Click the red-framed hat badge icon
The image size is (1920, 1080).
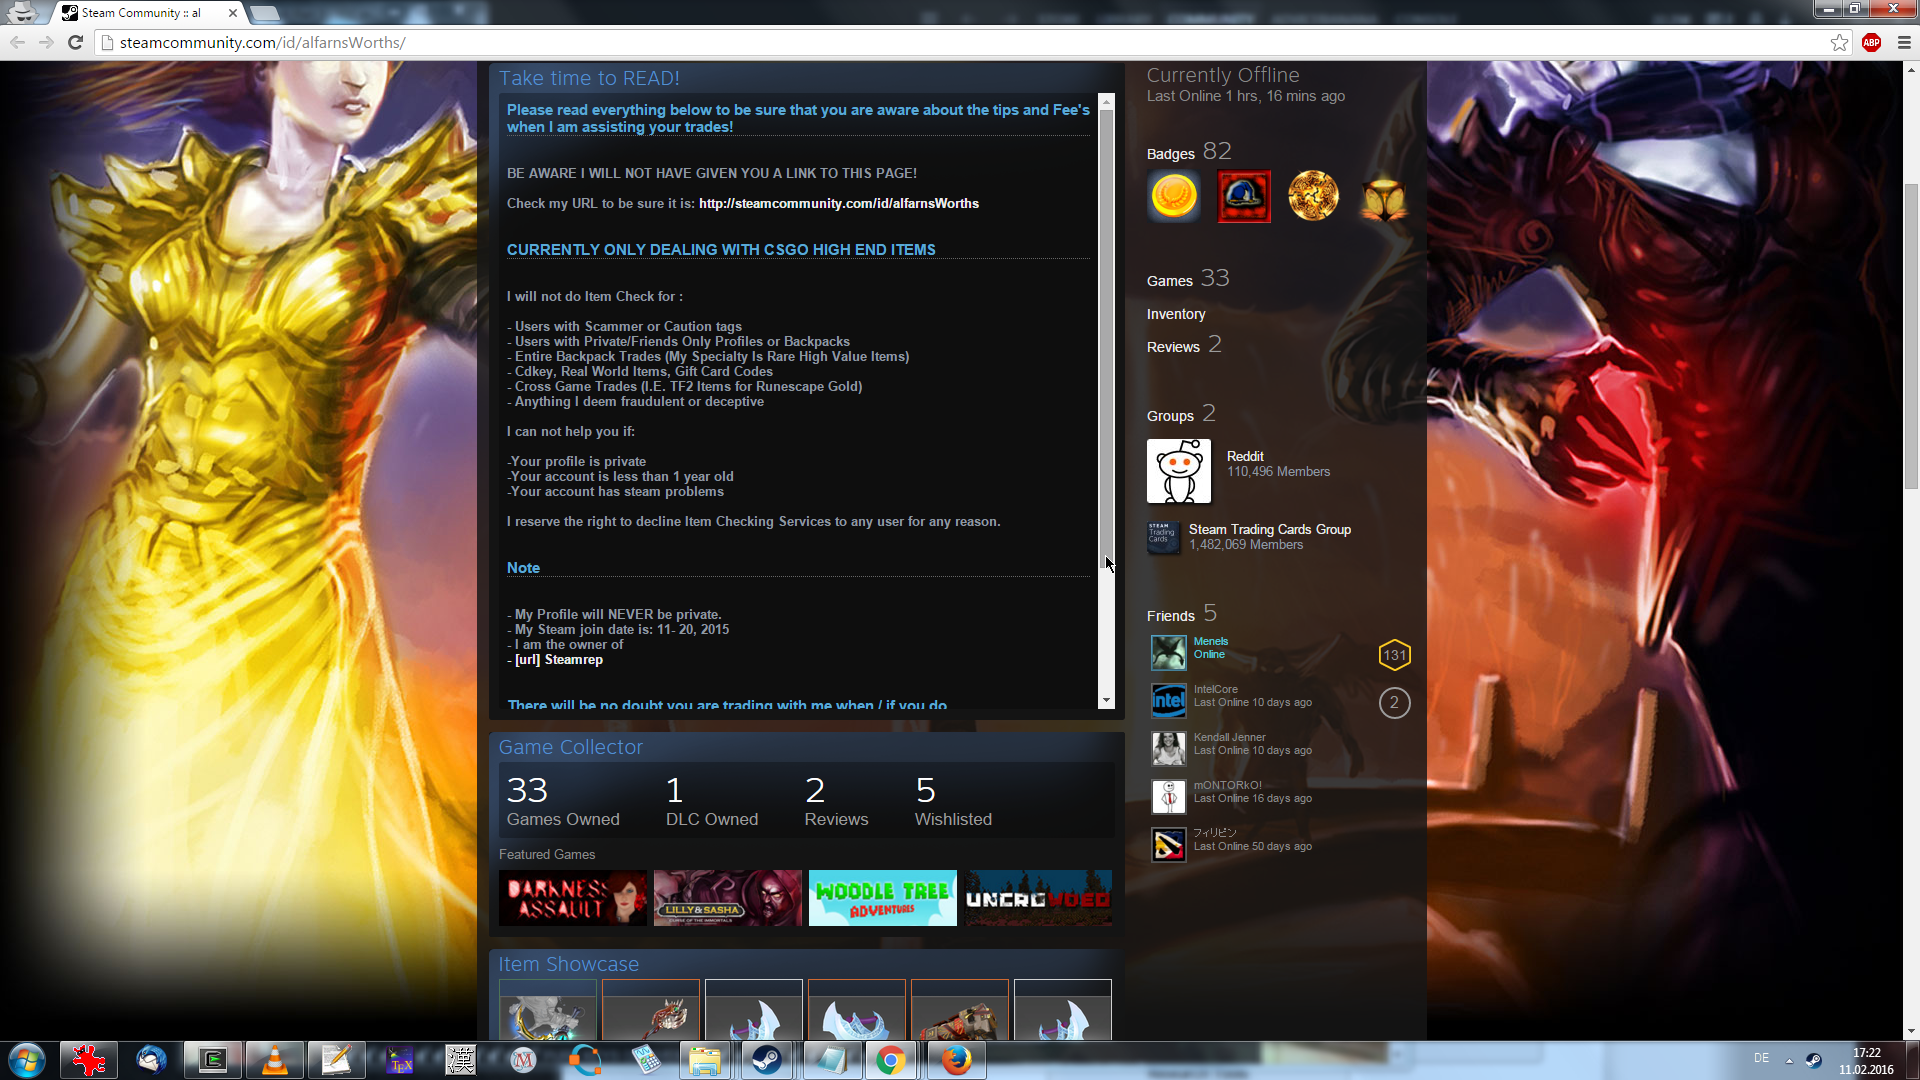1243,196
